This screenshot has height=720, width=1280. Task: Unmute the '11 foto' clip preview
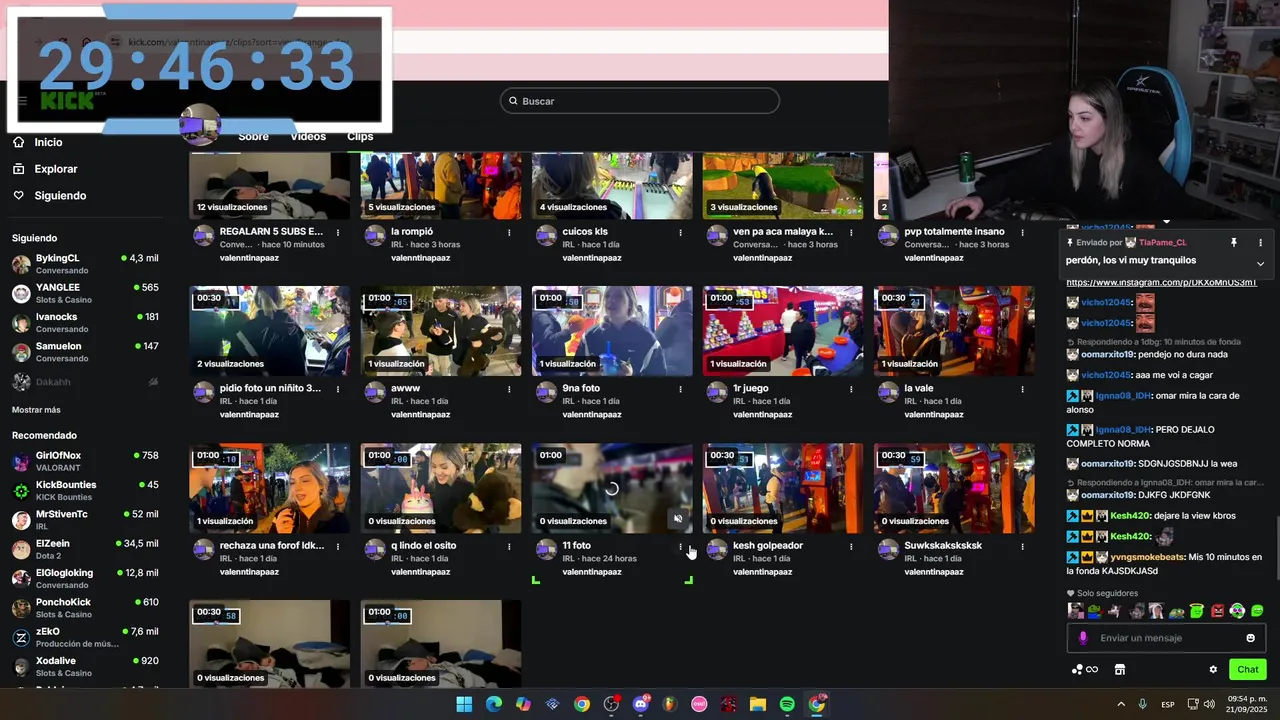coord(678,519)
